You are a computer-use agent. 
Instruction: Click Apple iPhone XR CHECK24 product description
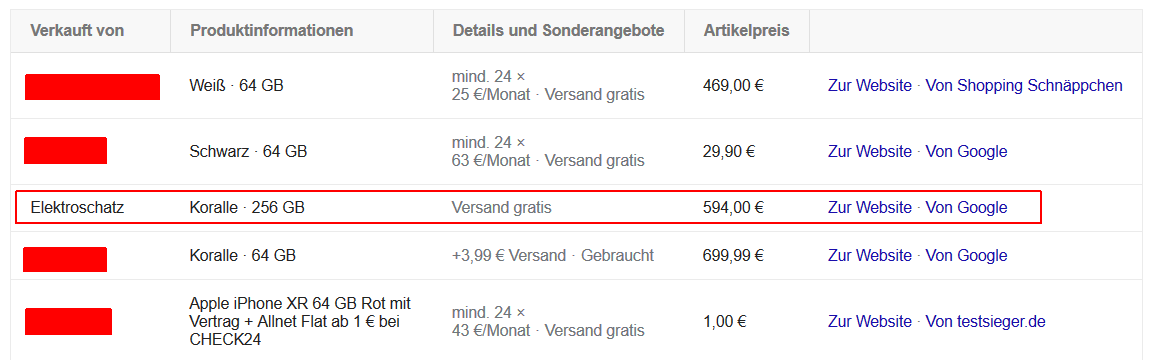tap(300, 321)
